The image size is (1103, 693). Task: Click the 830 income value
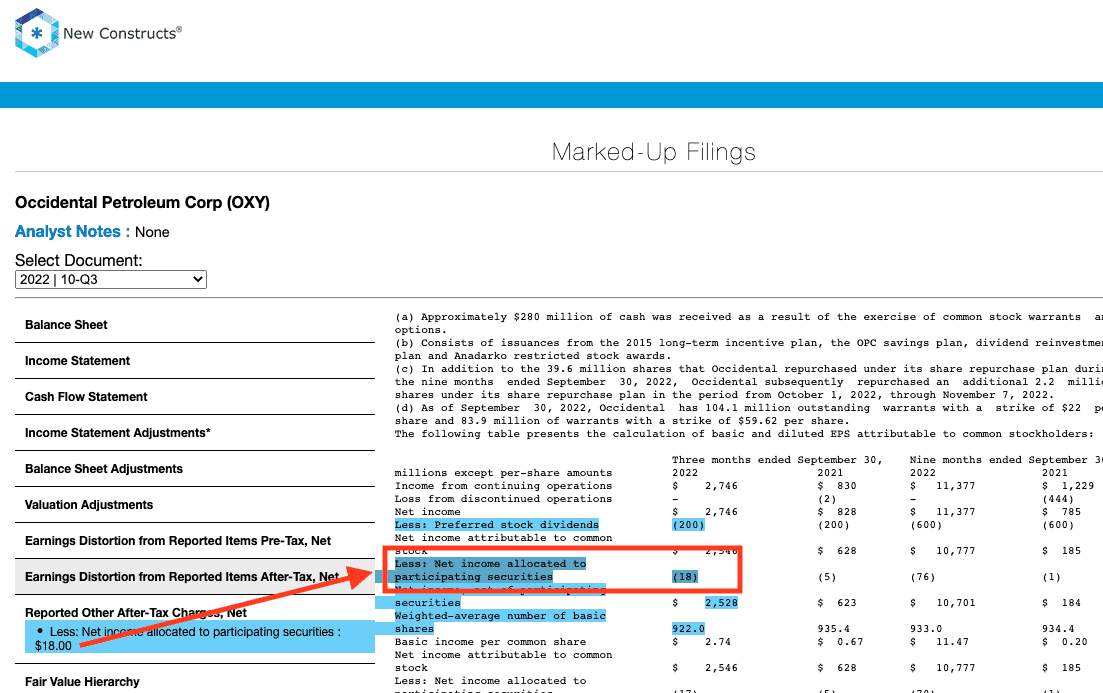coord(847,486)
